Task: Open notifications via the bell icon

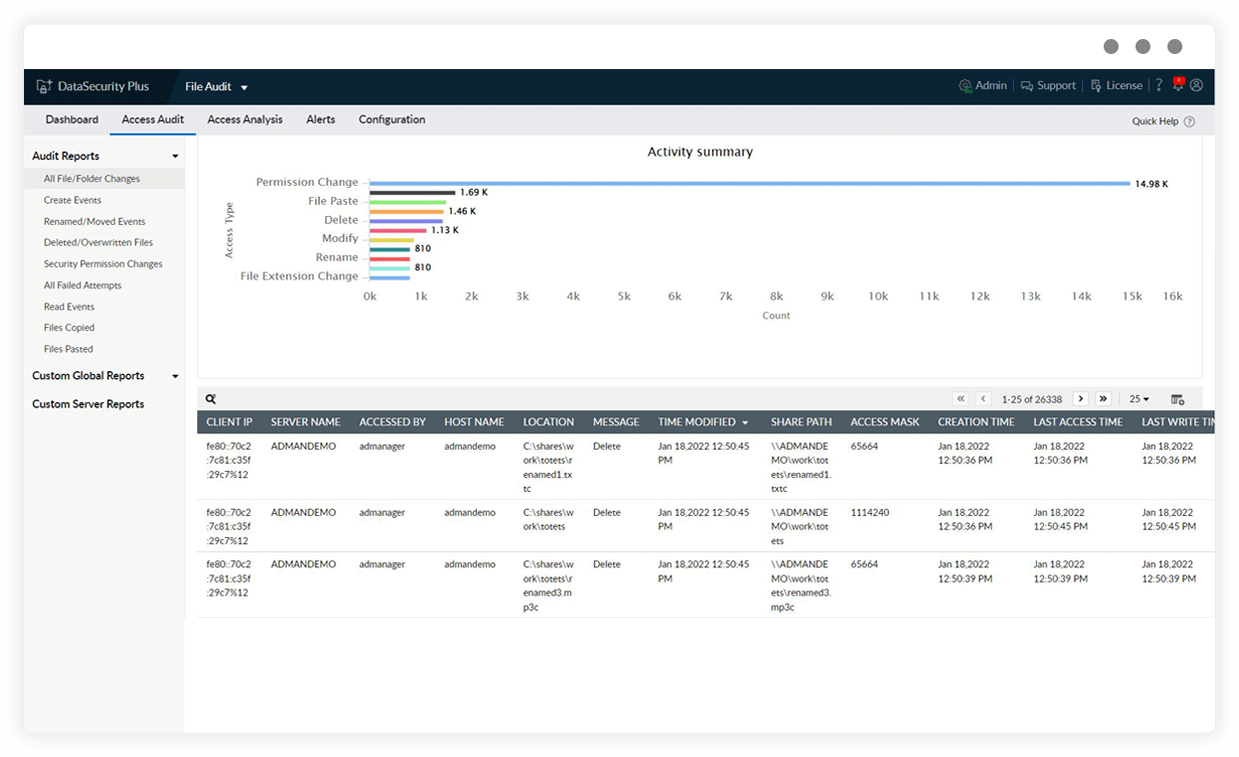Action: pos(1178,86)
